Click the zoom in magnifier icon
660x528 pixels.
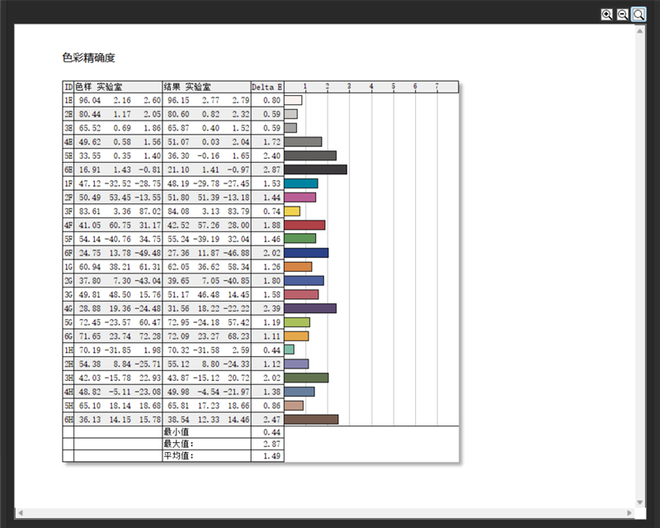[606, 15]
